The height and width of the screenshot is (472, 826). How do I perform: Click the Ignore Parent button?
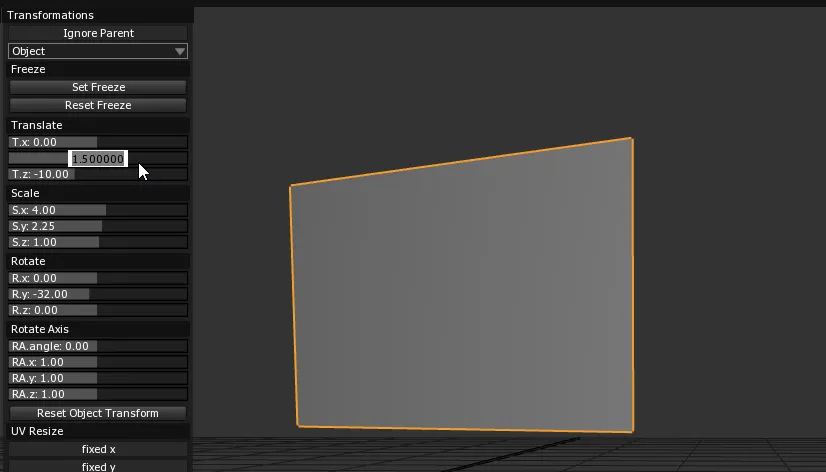point(98,33)
